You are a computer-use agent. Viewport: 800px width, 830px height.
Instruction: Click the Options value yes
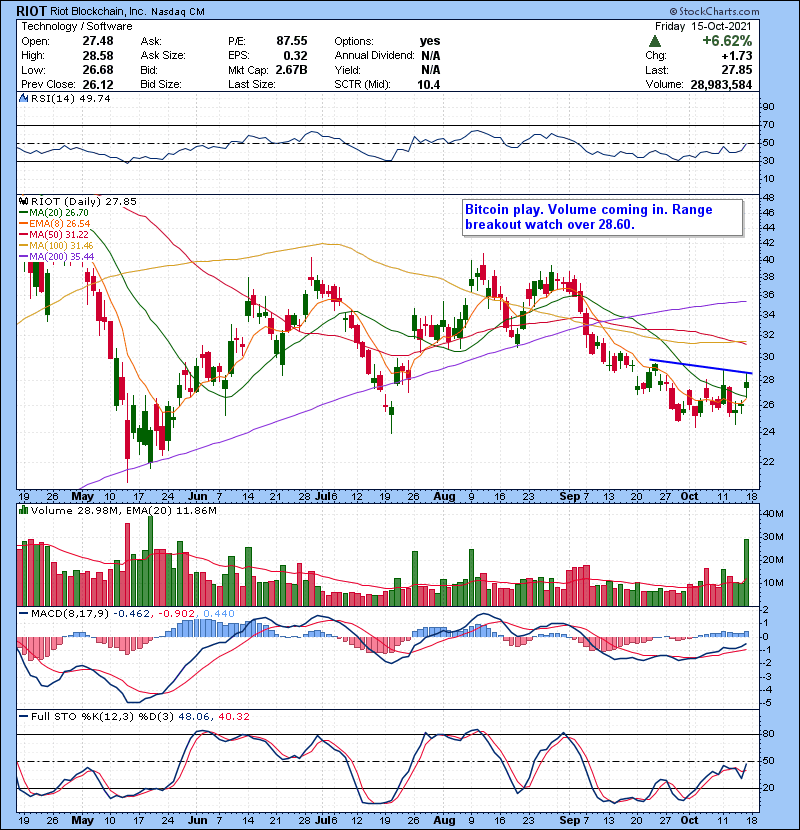click(x=429, y=41)
